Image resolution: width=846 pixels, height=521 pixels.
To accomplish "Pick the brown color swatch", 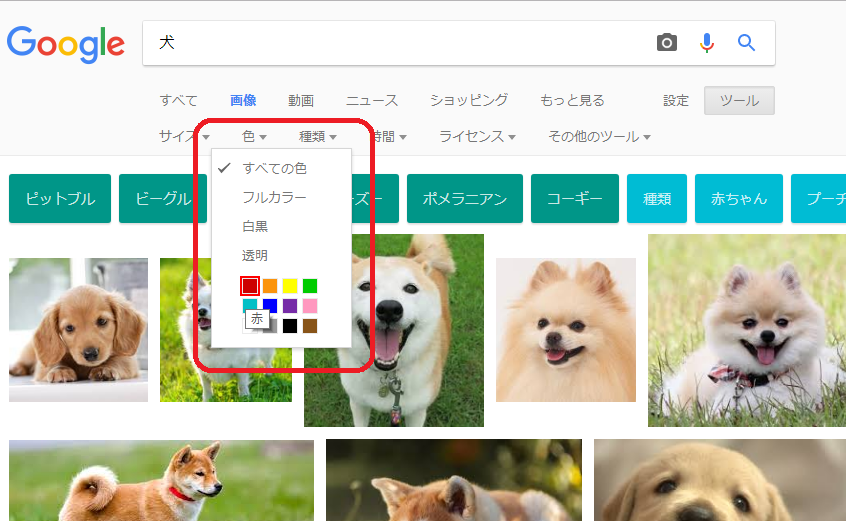I will pyautogui.click(x=310, y=326).
